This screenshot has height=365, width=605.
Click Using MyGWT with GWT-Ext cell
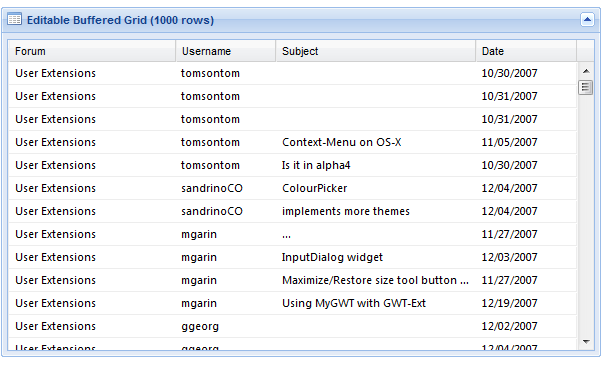pyautogui.click(x=375, y=303)
